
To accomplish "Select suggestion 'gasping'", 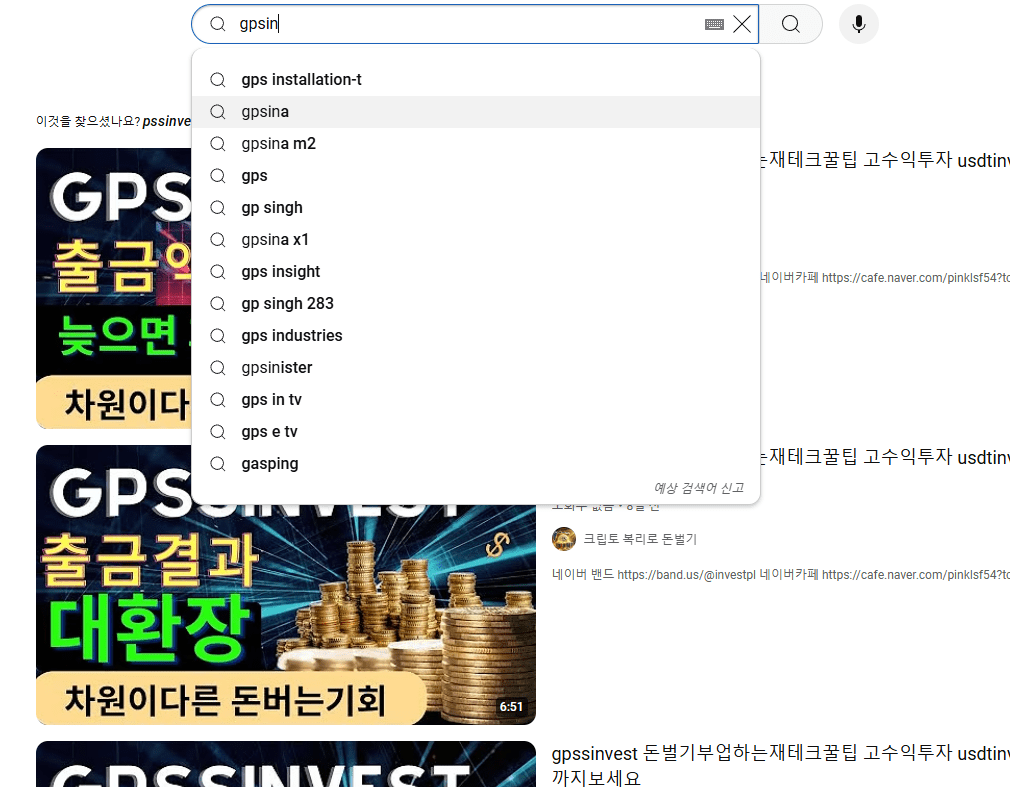I will click(x=476, y=464).
